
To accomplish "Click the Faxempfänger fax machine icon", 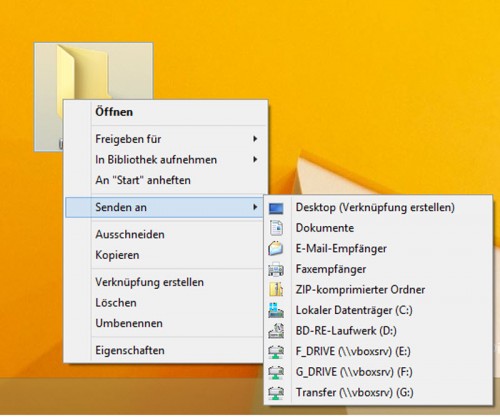I will pyautogui.click(x=276, y=269).
